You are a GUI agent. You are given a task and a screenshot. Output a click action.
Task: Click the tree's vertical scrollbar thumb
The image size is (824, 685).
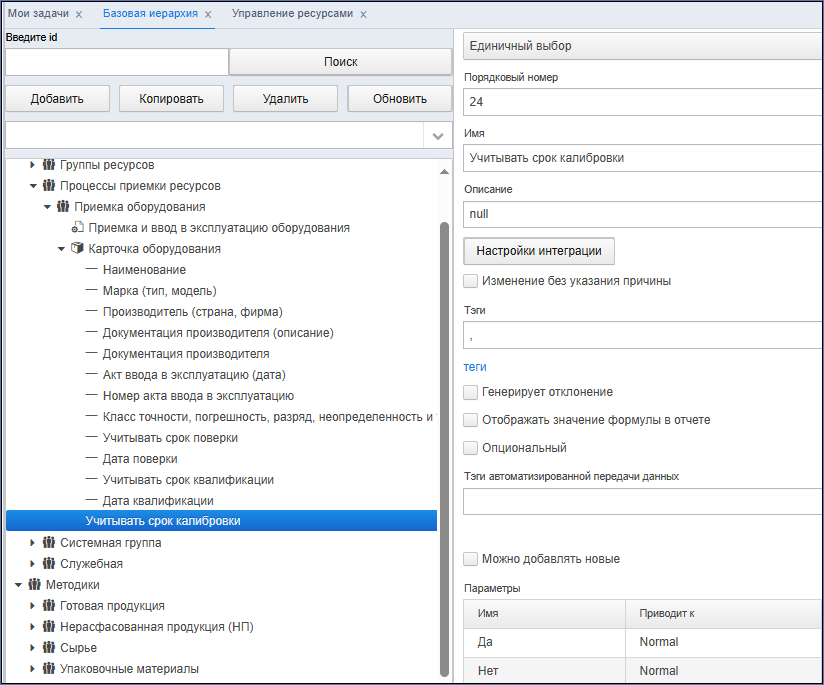(444, 449)
